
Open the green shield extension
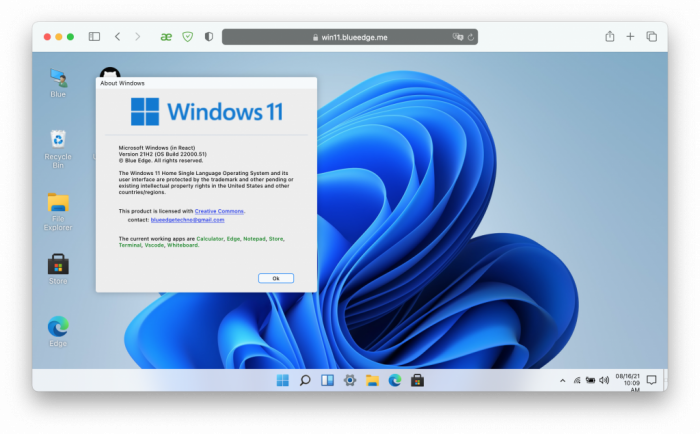[188, 37]
